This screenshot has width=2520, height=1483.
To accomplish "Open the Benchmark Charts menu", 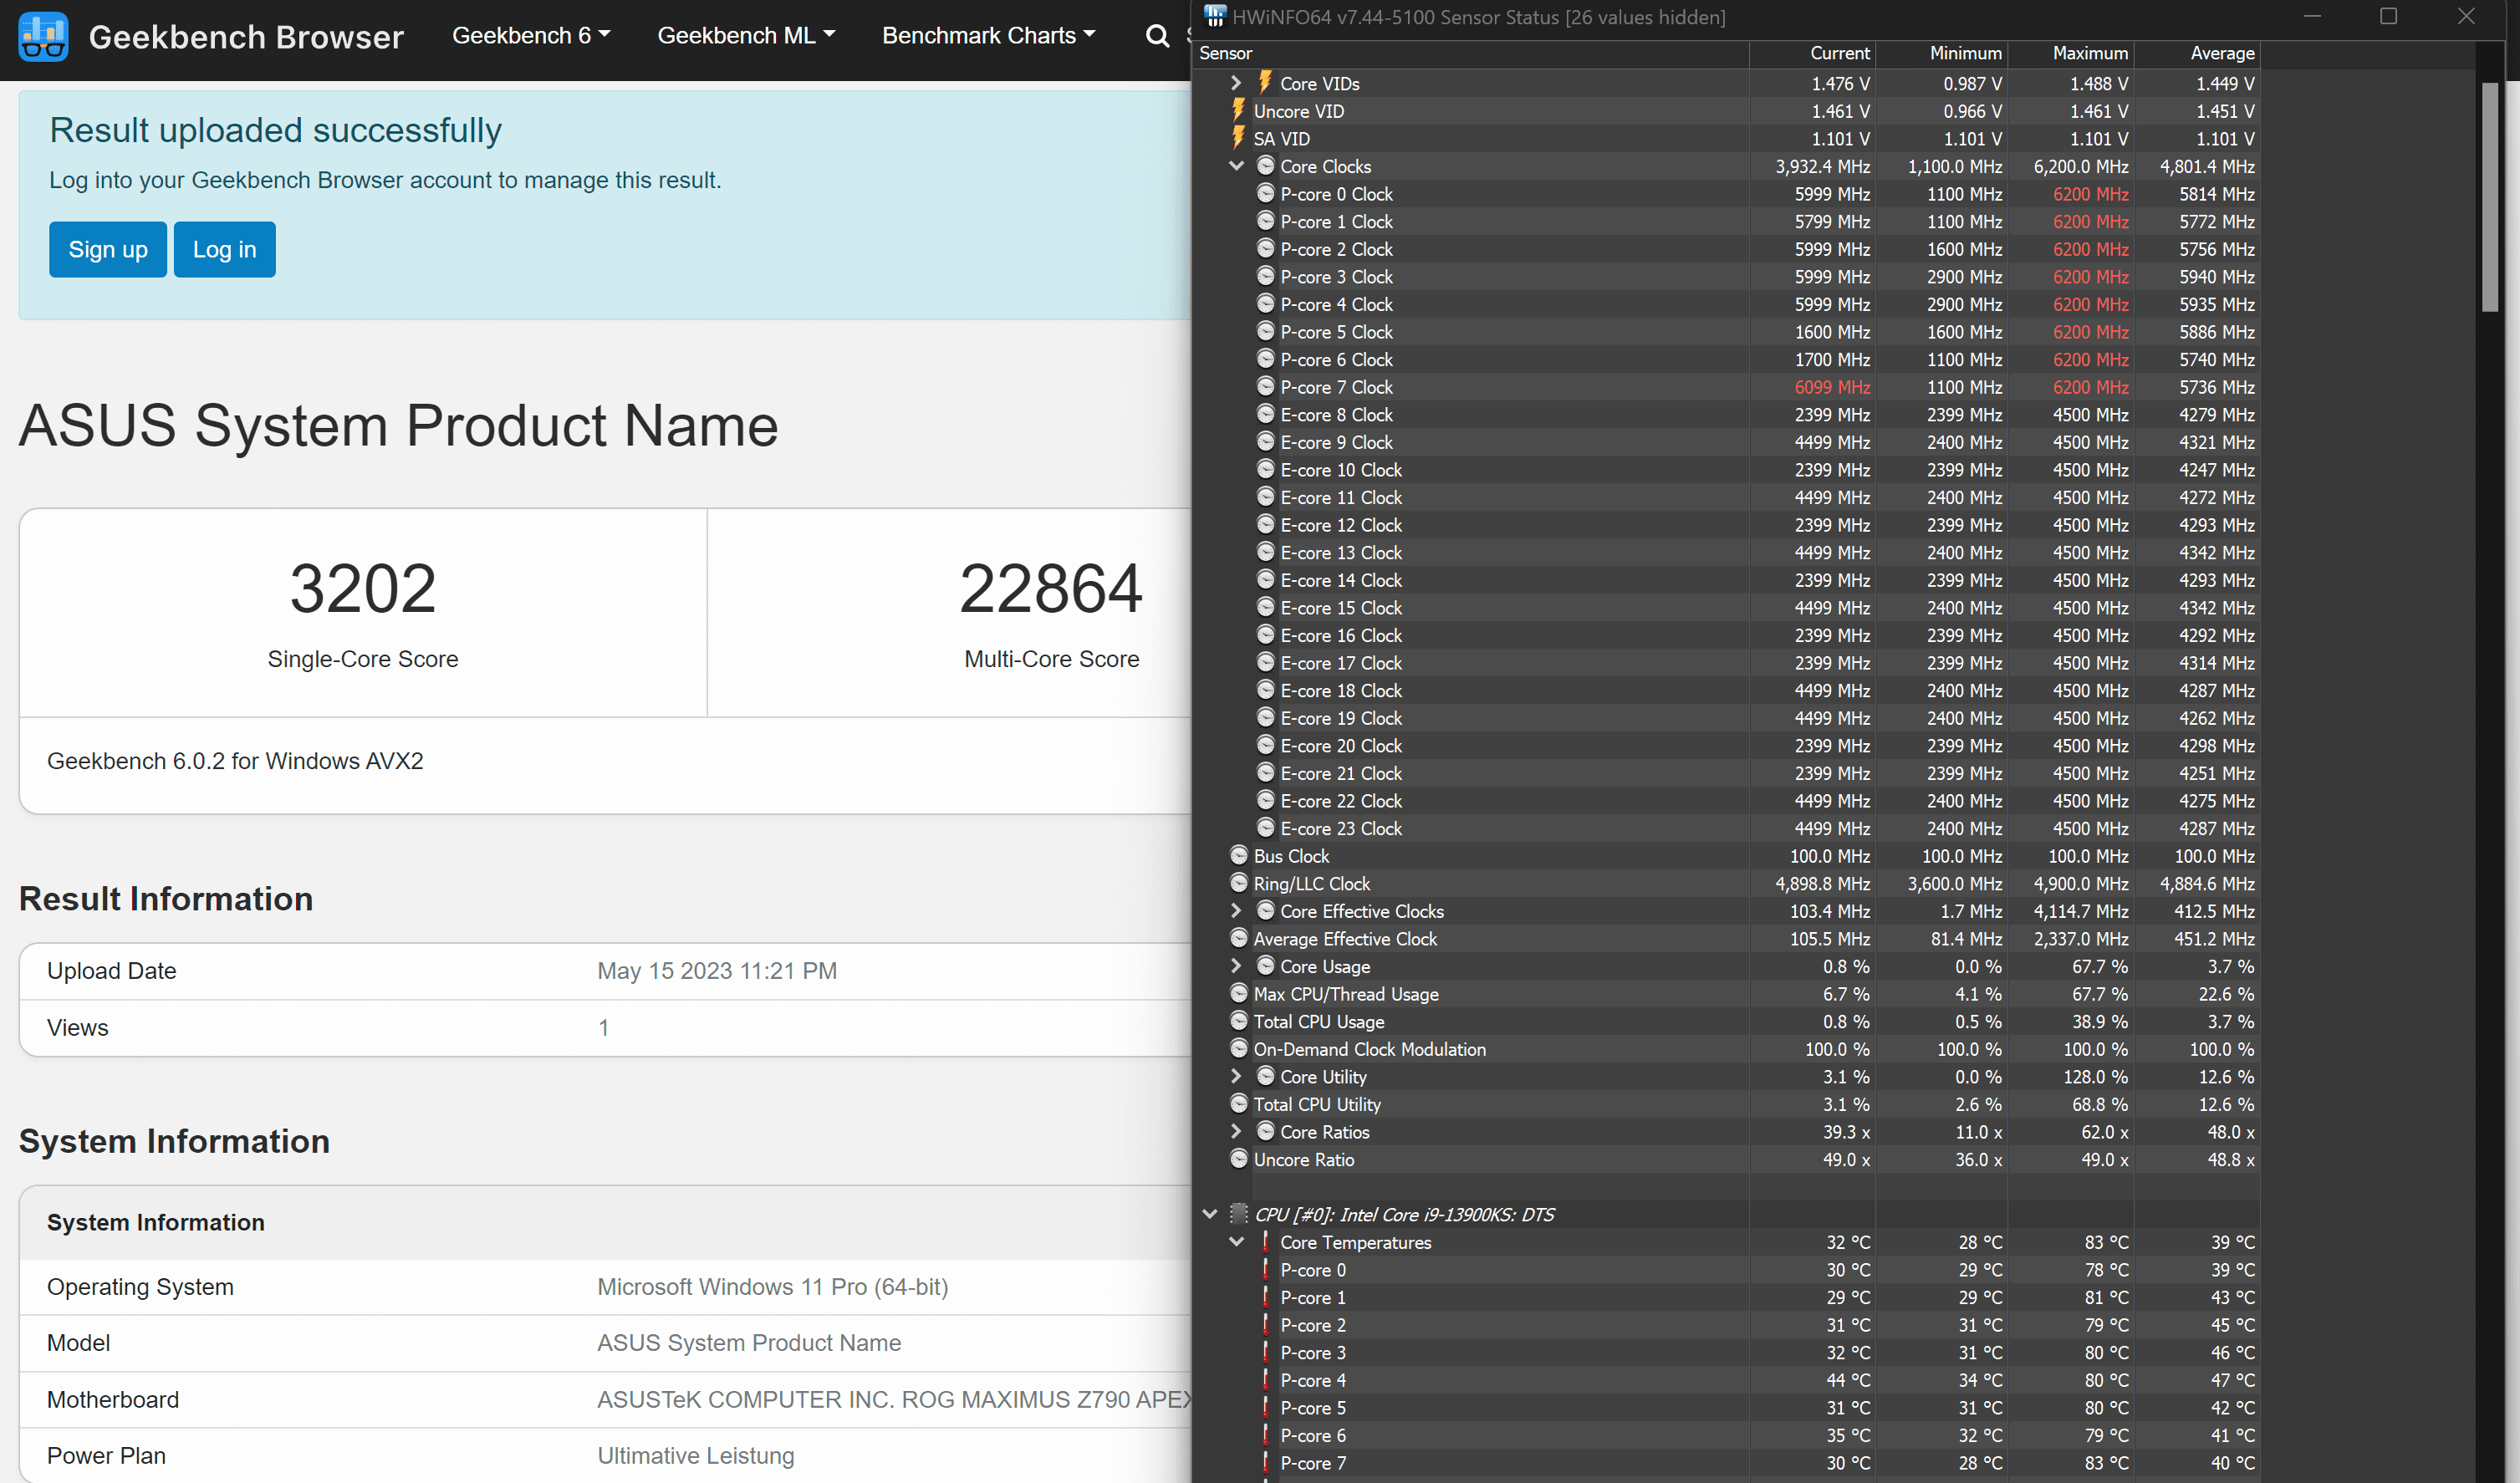I will coord(987,36).
